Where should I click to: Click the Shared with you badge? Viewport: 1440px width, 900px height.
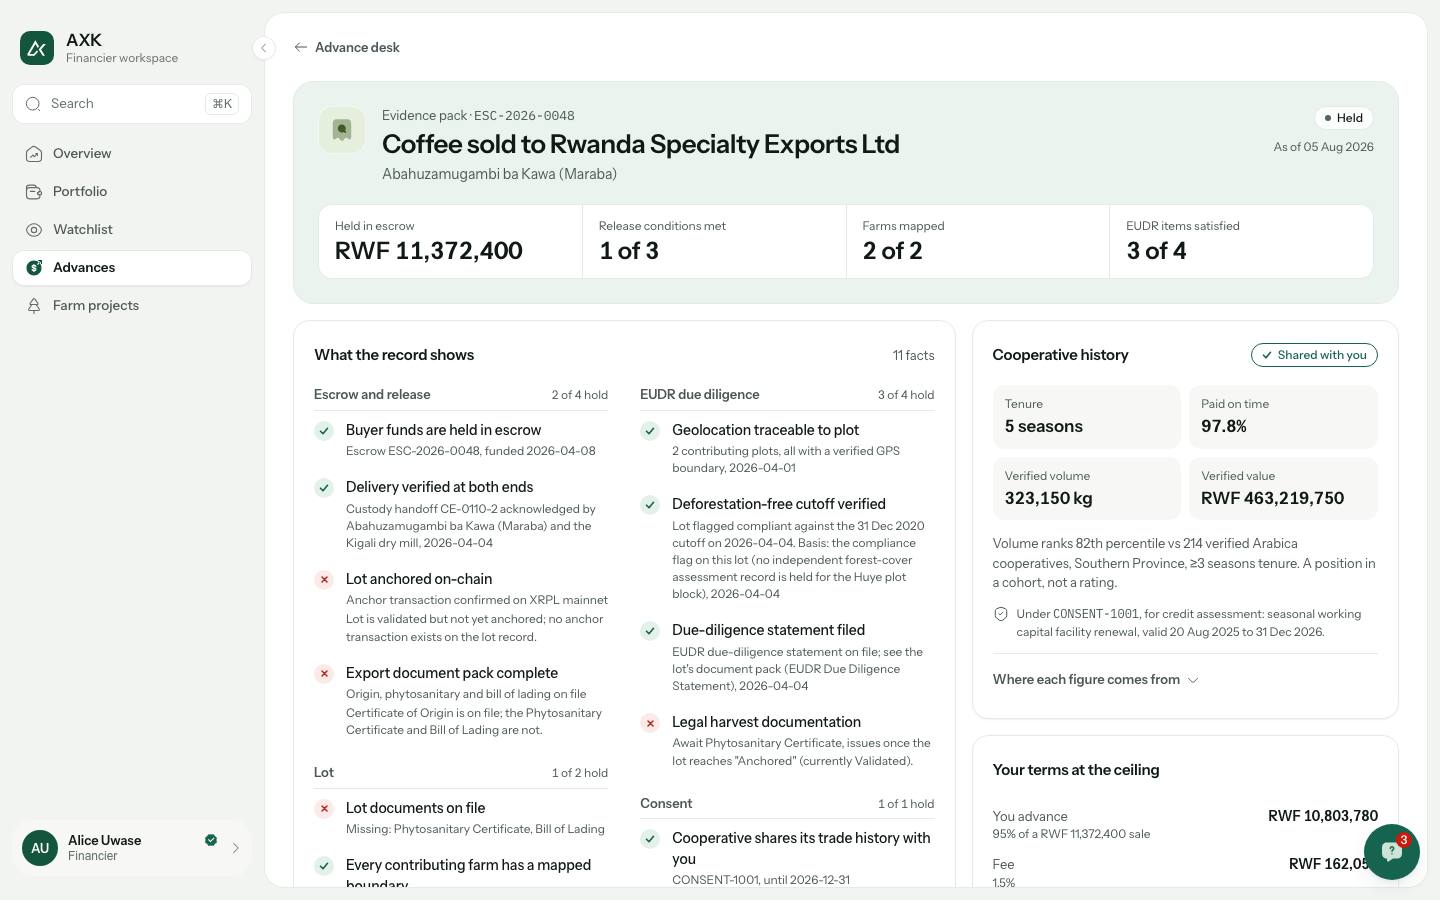coord(1314,355)
